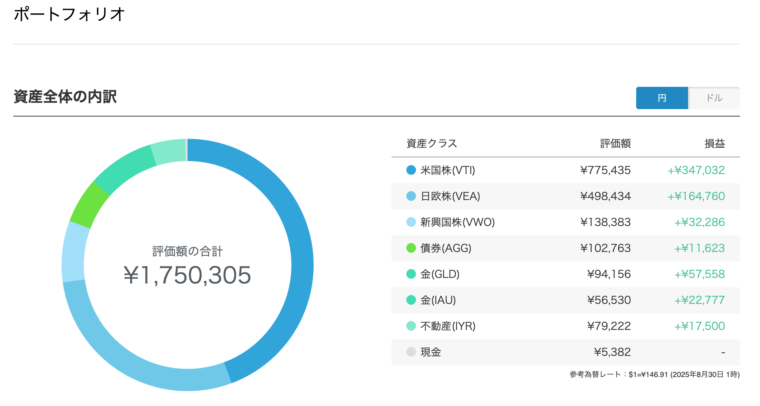Switch currency display to ドル (dollar)
The width and height of the screenshot is (760, 406).
click(x=713, y=98)
